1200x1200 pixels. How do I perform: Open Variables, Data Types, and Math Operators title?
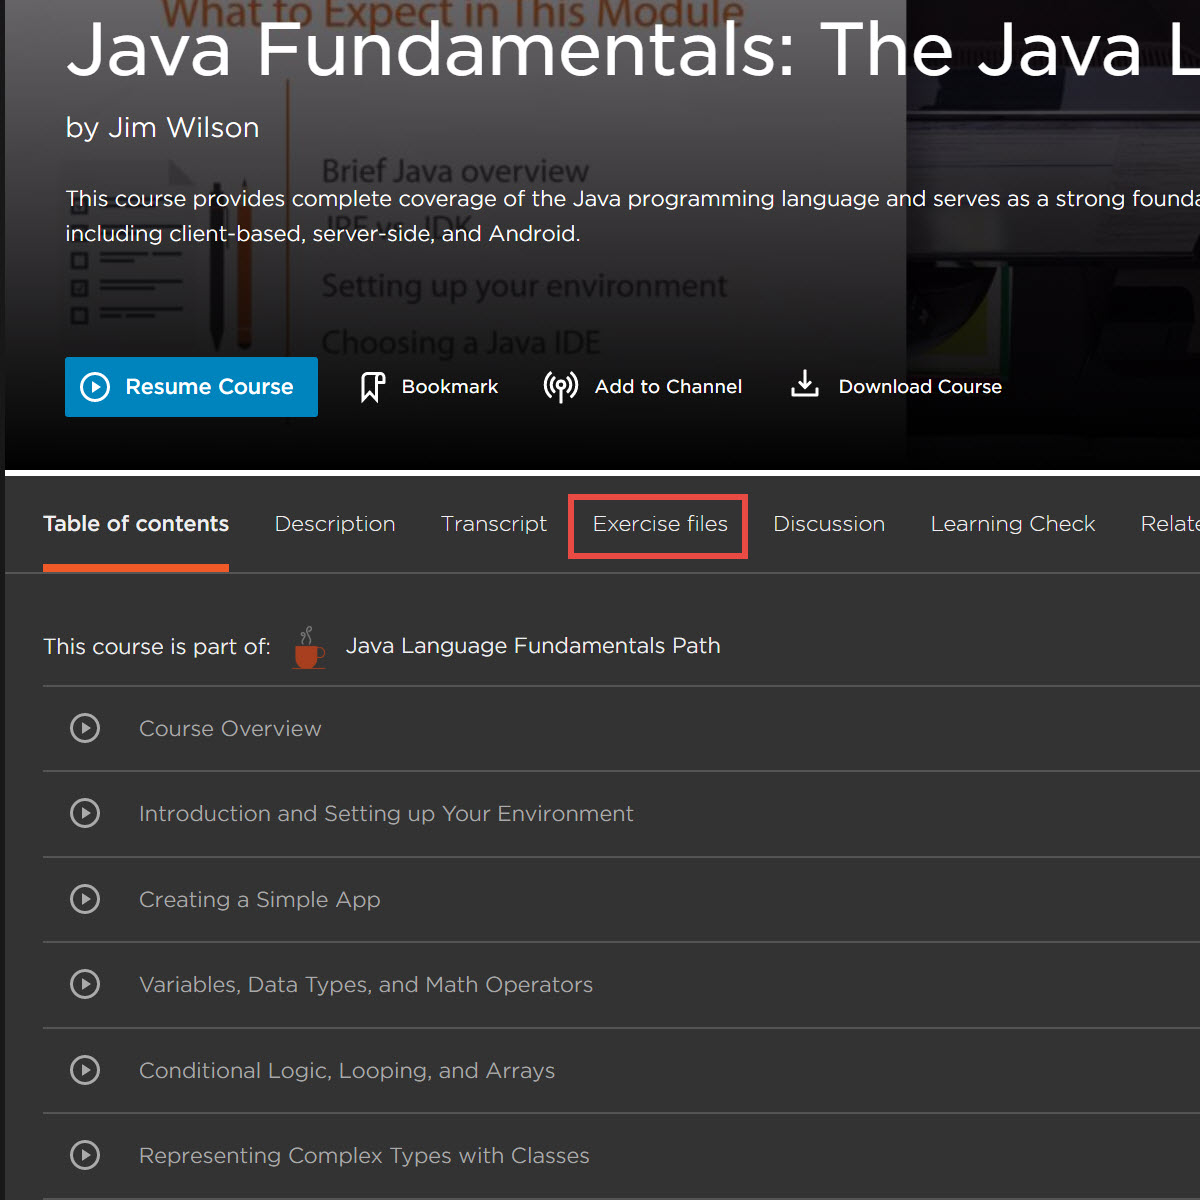point(366,985)
